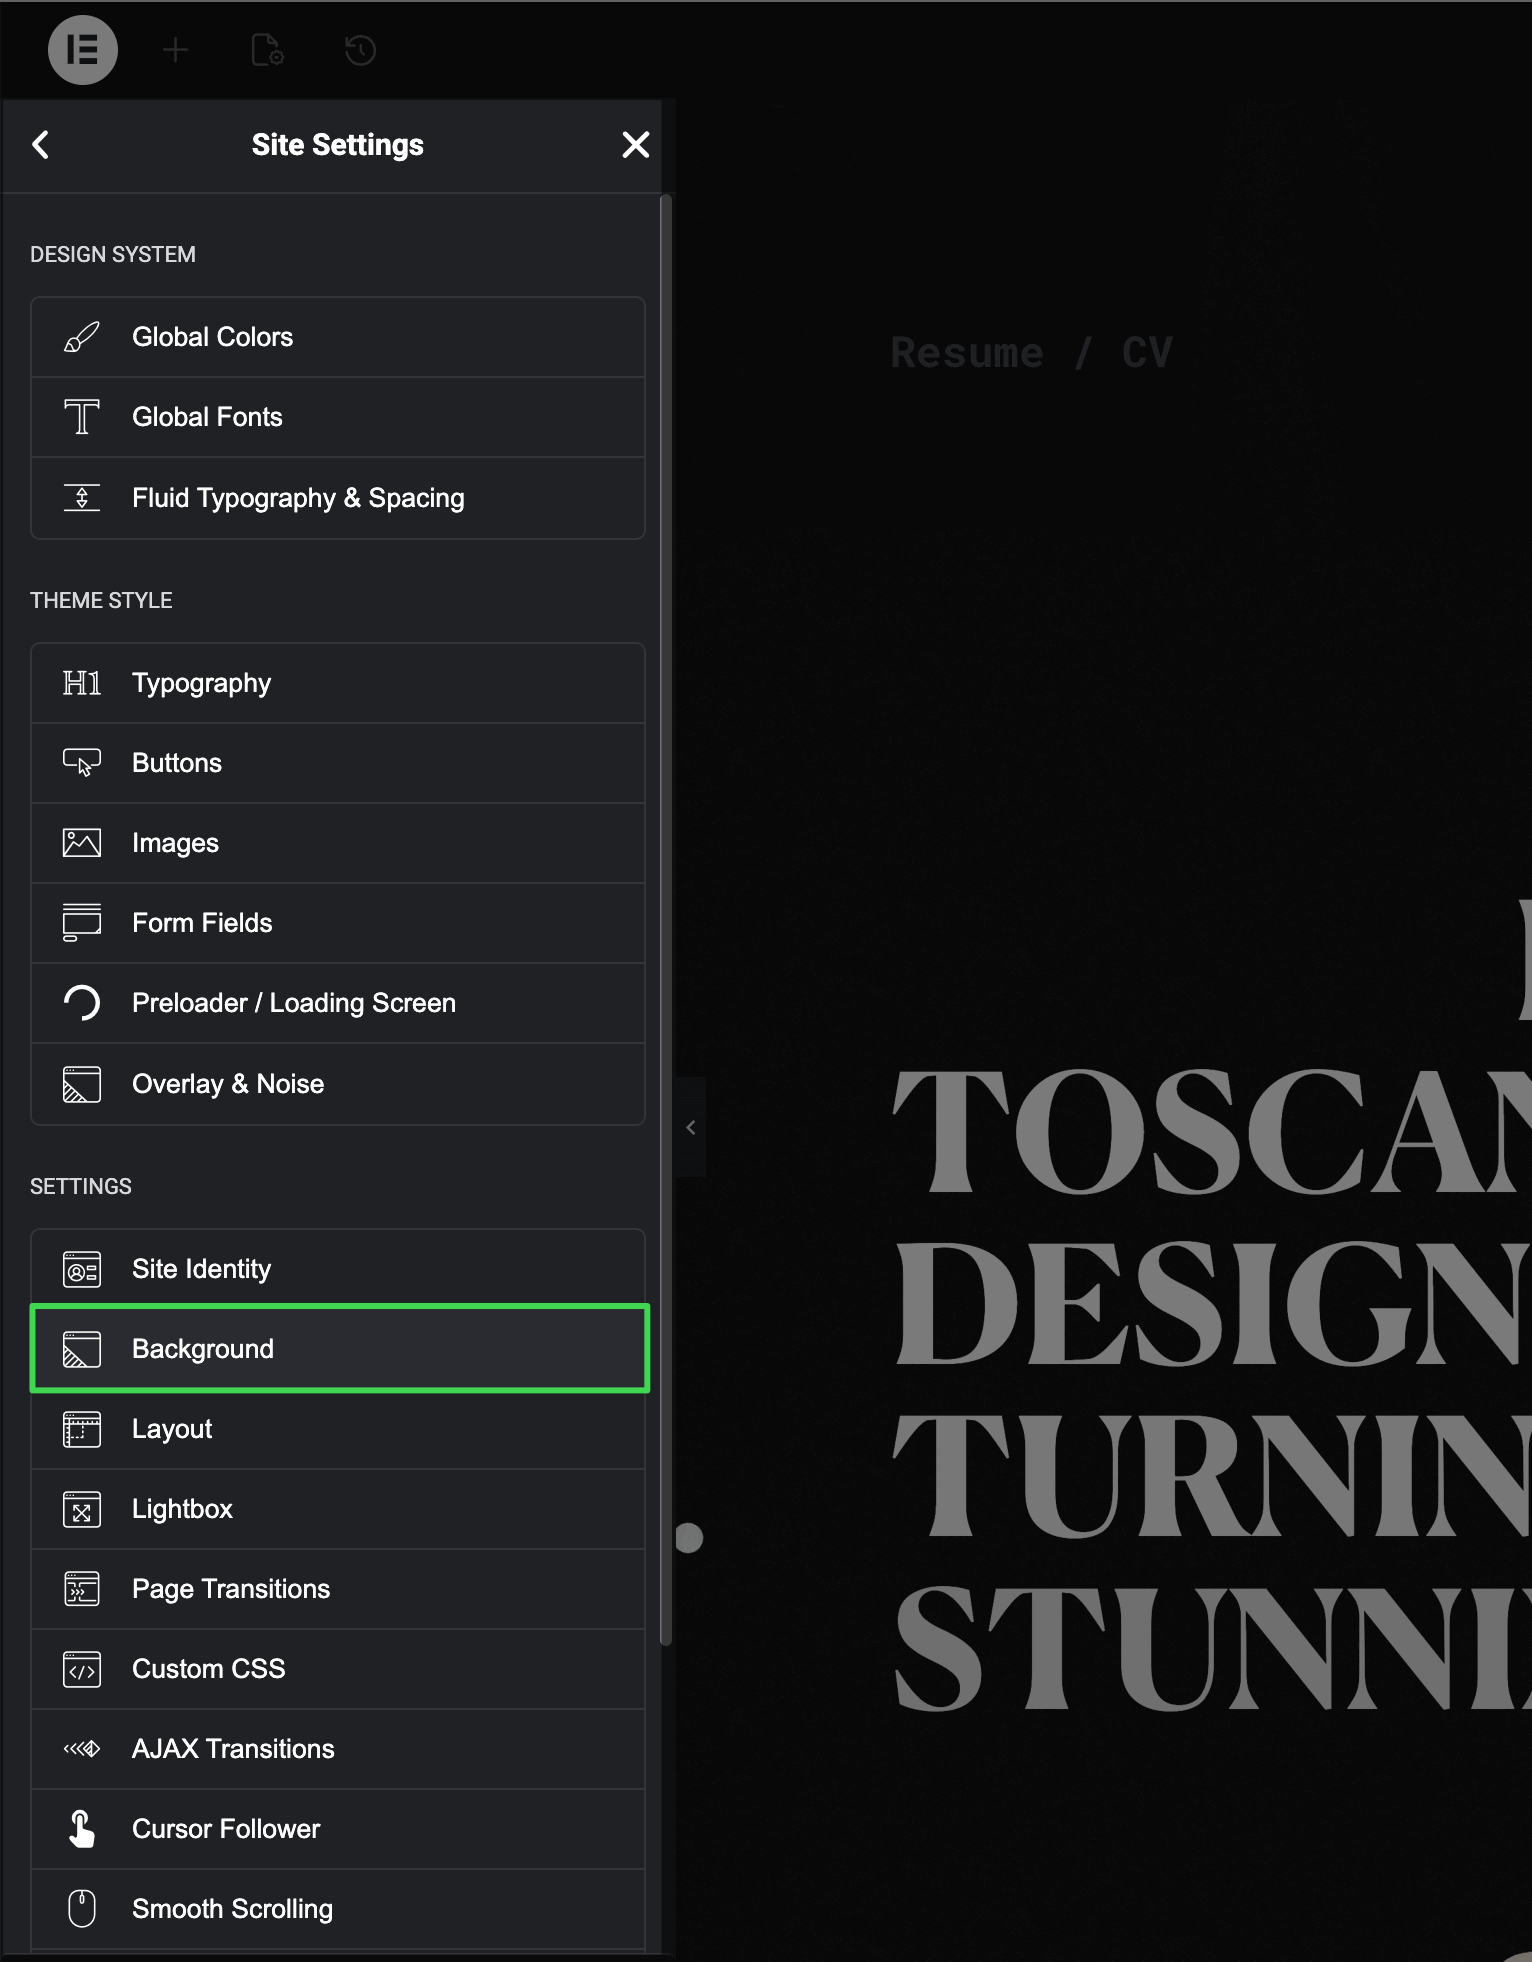Click the Global Fonts T icon
Image resolution: width=1532 pixels, height=1962 pixels.
(82, 417)
